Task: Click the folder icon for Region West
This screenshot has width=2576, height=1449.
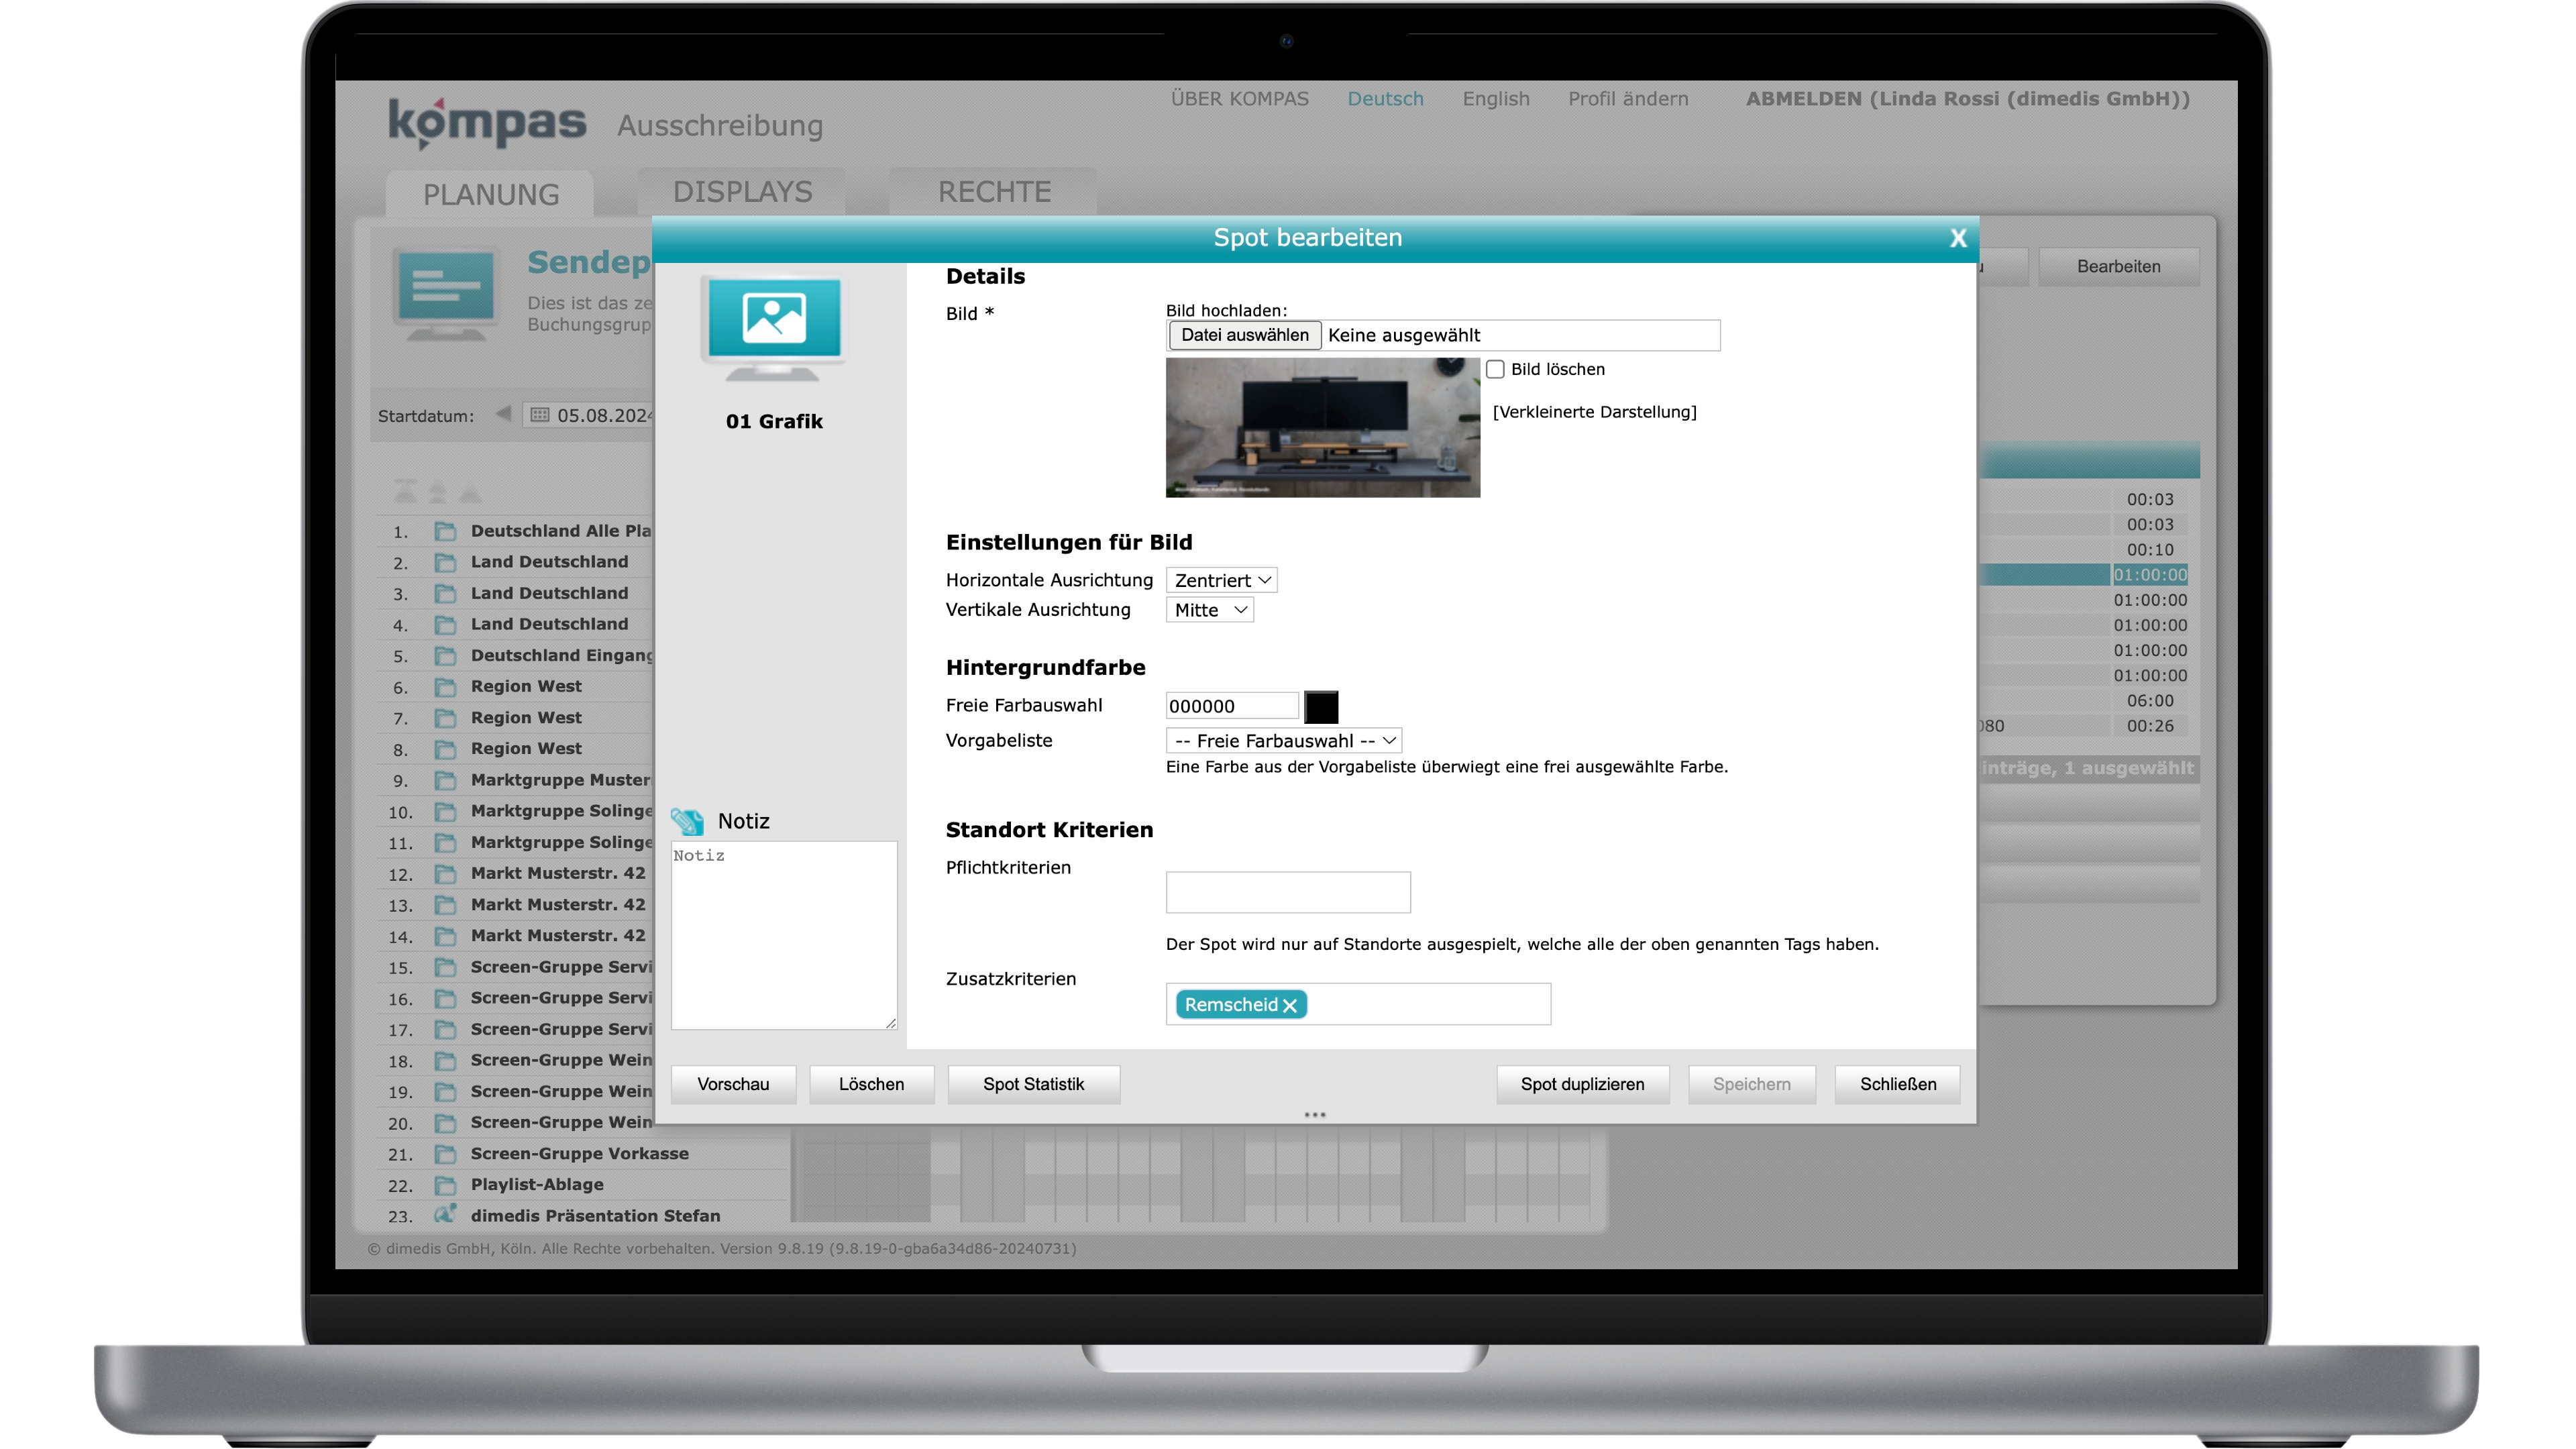Action: (444, 685)
